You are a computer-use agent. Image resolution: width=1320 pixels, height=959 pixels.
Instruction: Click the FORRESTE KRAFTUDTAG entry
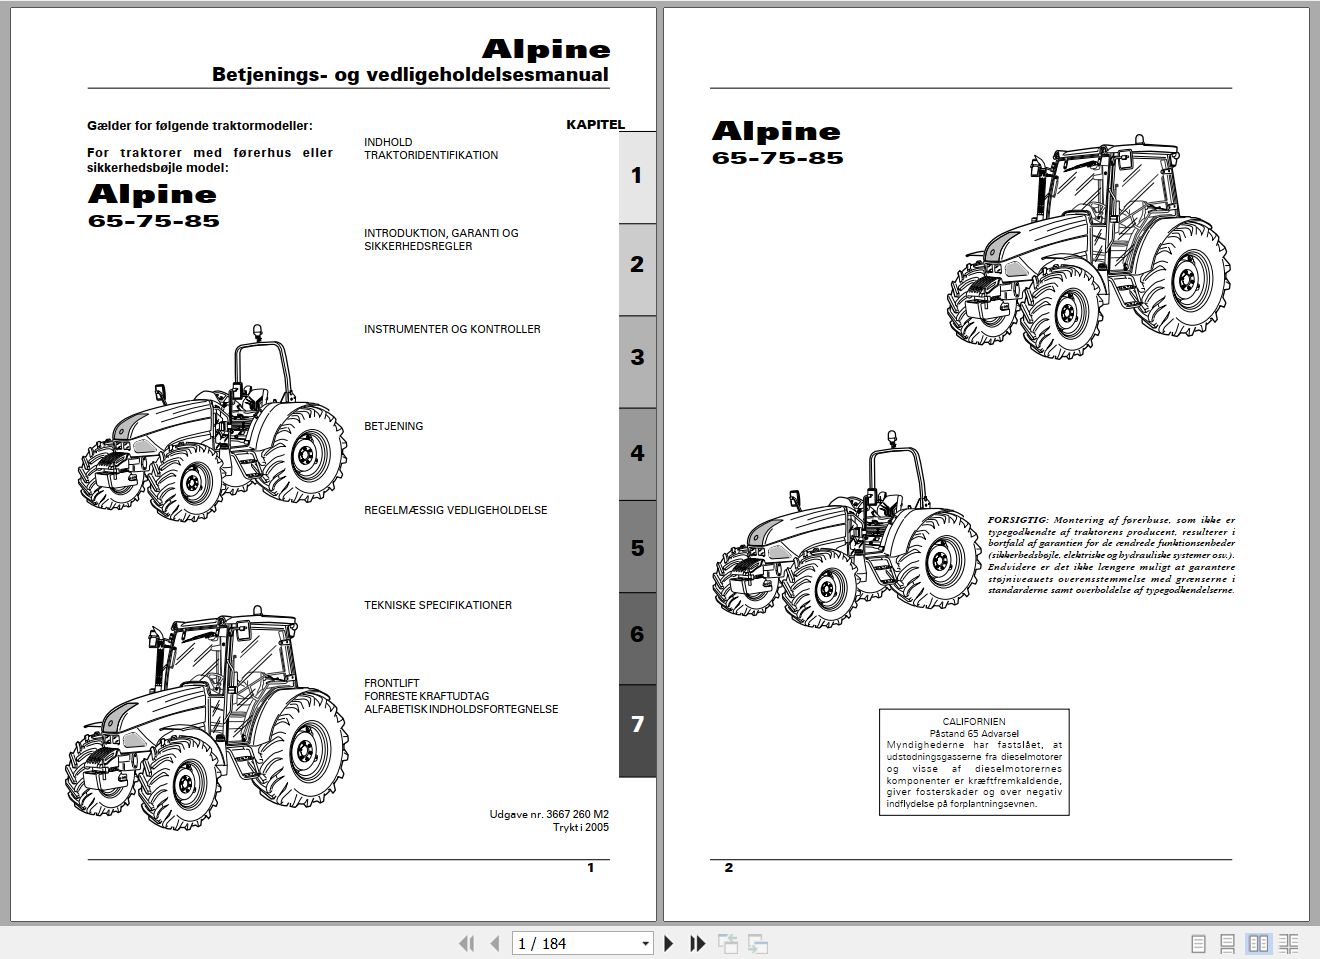(427, 696)
